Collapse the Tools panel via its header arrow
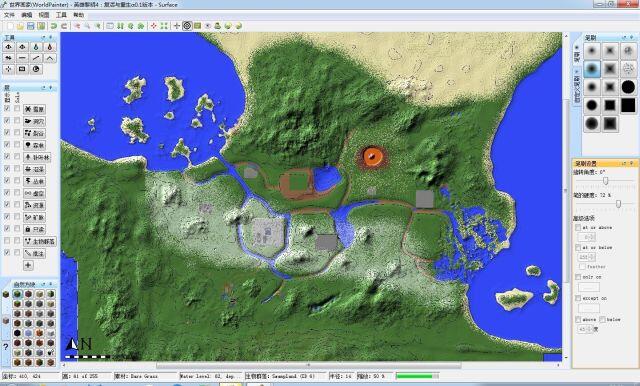Screen dimensions: 640x386 click(x=44, y=37)
